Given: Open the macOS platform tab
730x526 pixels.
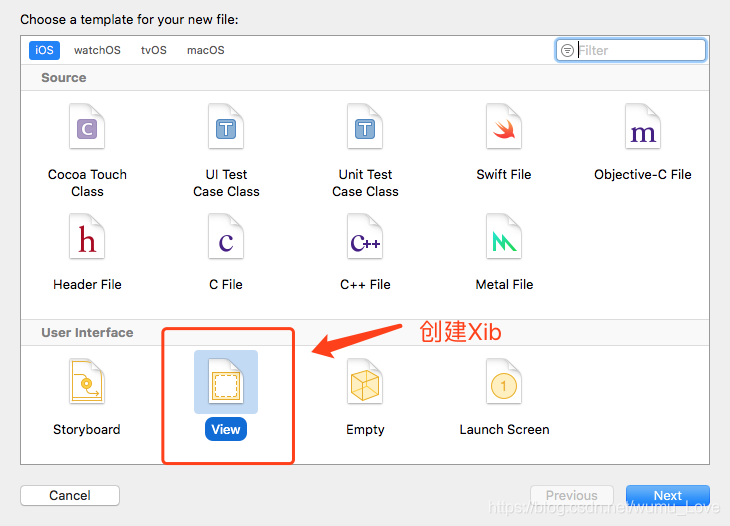Looking at the screenshot, I should (x=205, y=50).
